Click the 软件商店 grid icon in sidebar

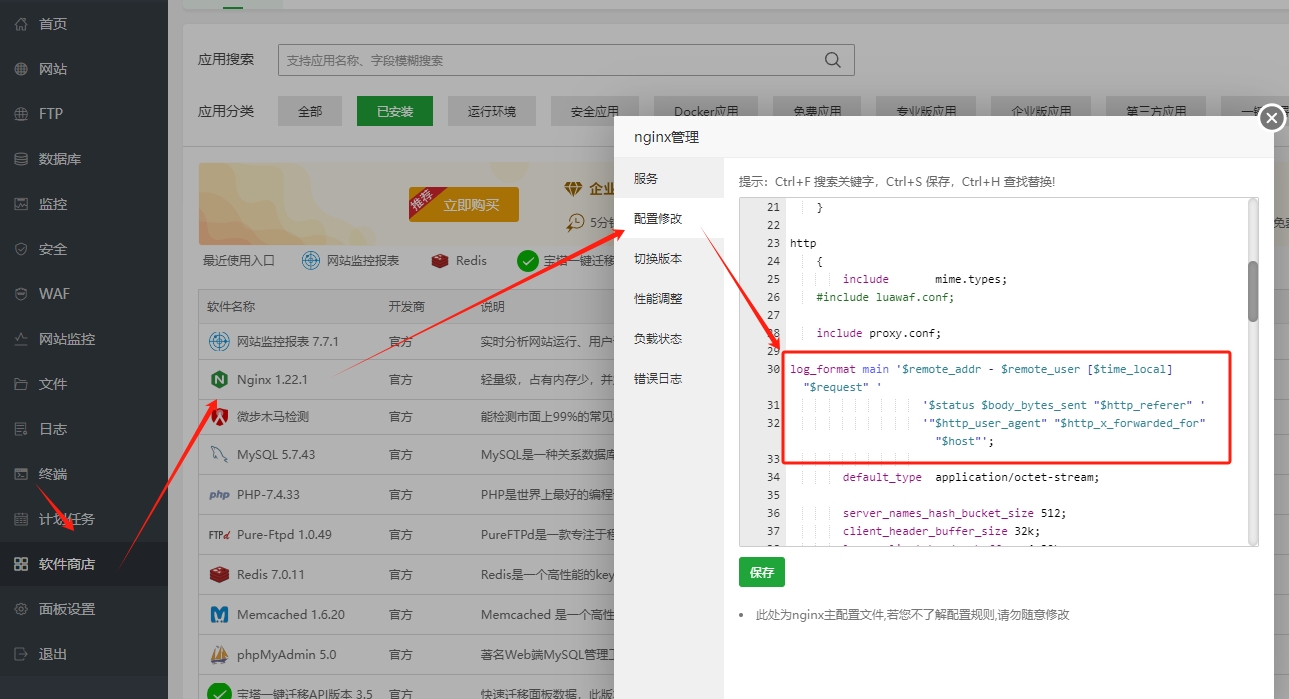(x=21, y=564)
